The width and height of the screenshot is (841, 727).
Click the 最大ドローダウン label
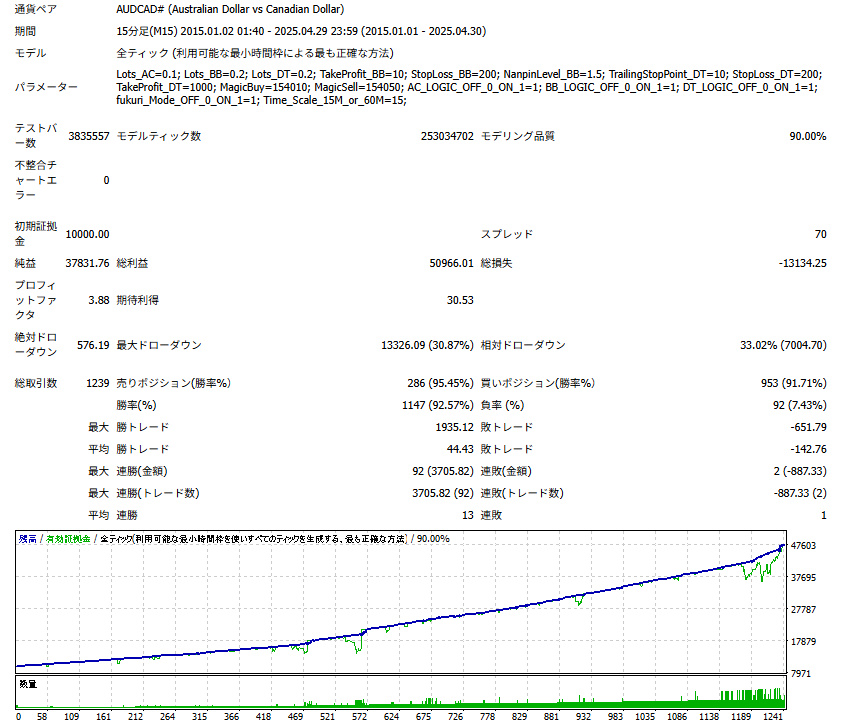159,346
